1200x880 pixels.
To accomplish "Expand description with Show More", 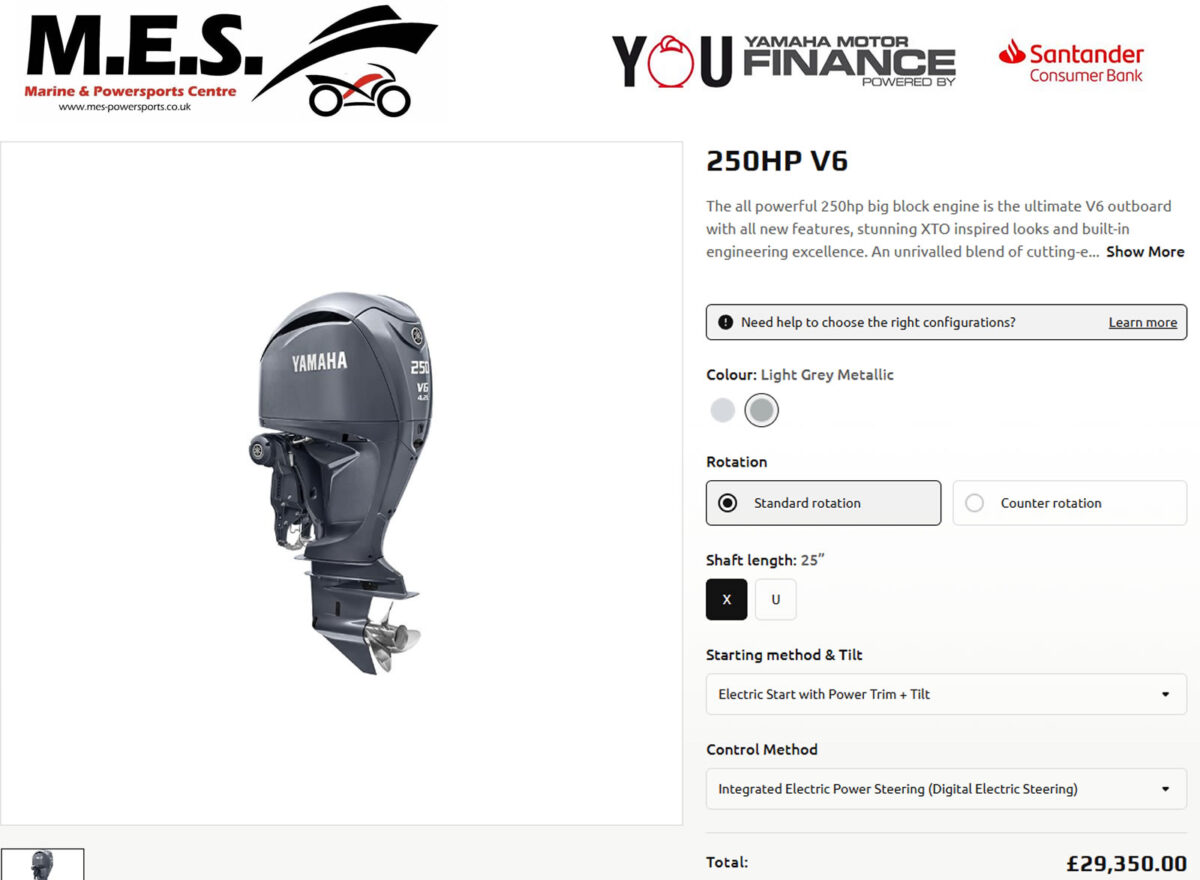I will (x=1145, y=252).
